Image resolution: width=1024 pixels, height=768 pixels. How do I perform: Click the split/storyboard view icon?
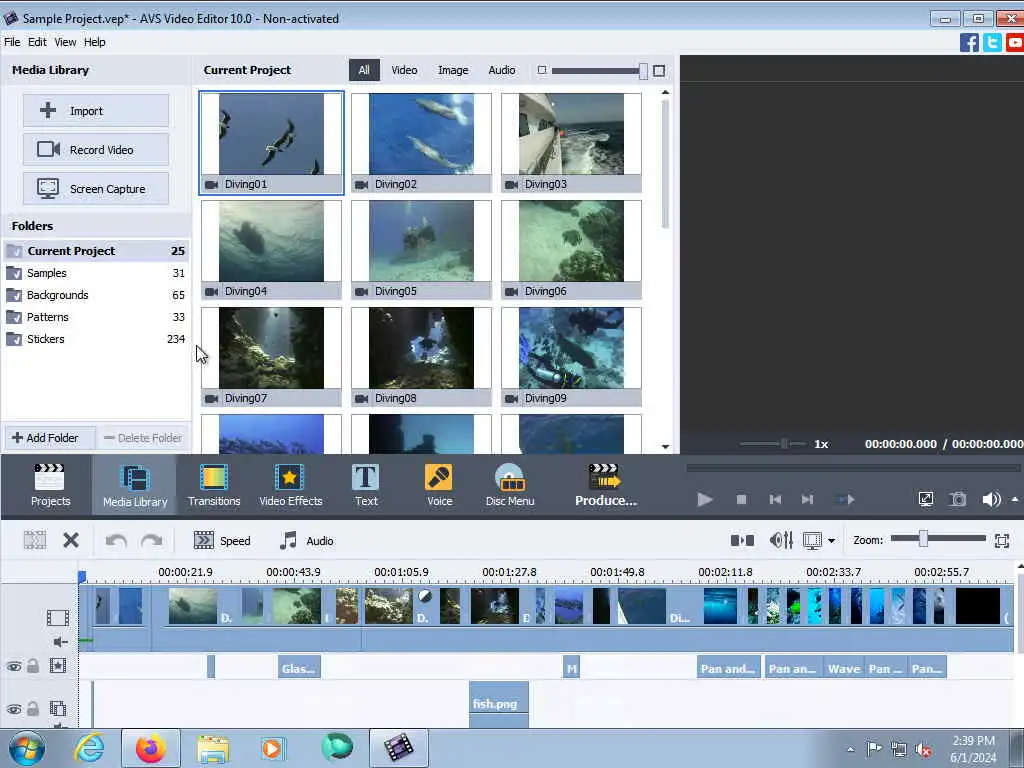742,540
